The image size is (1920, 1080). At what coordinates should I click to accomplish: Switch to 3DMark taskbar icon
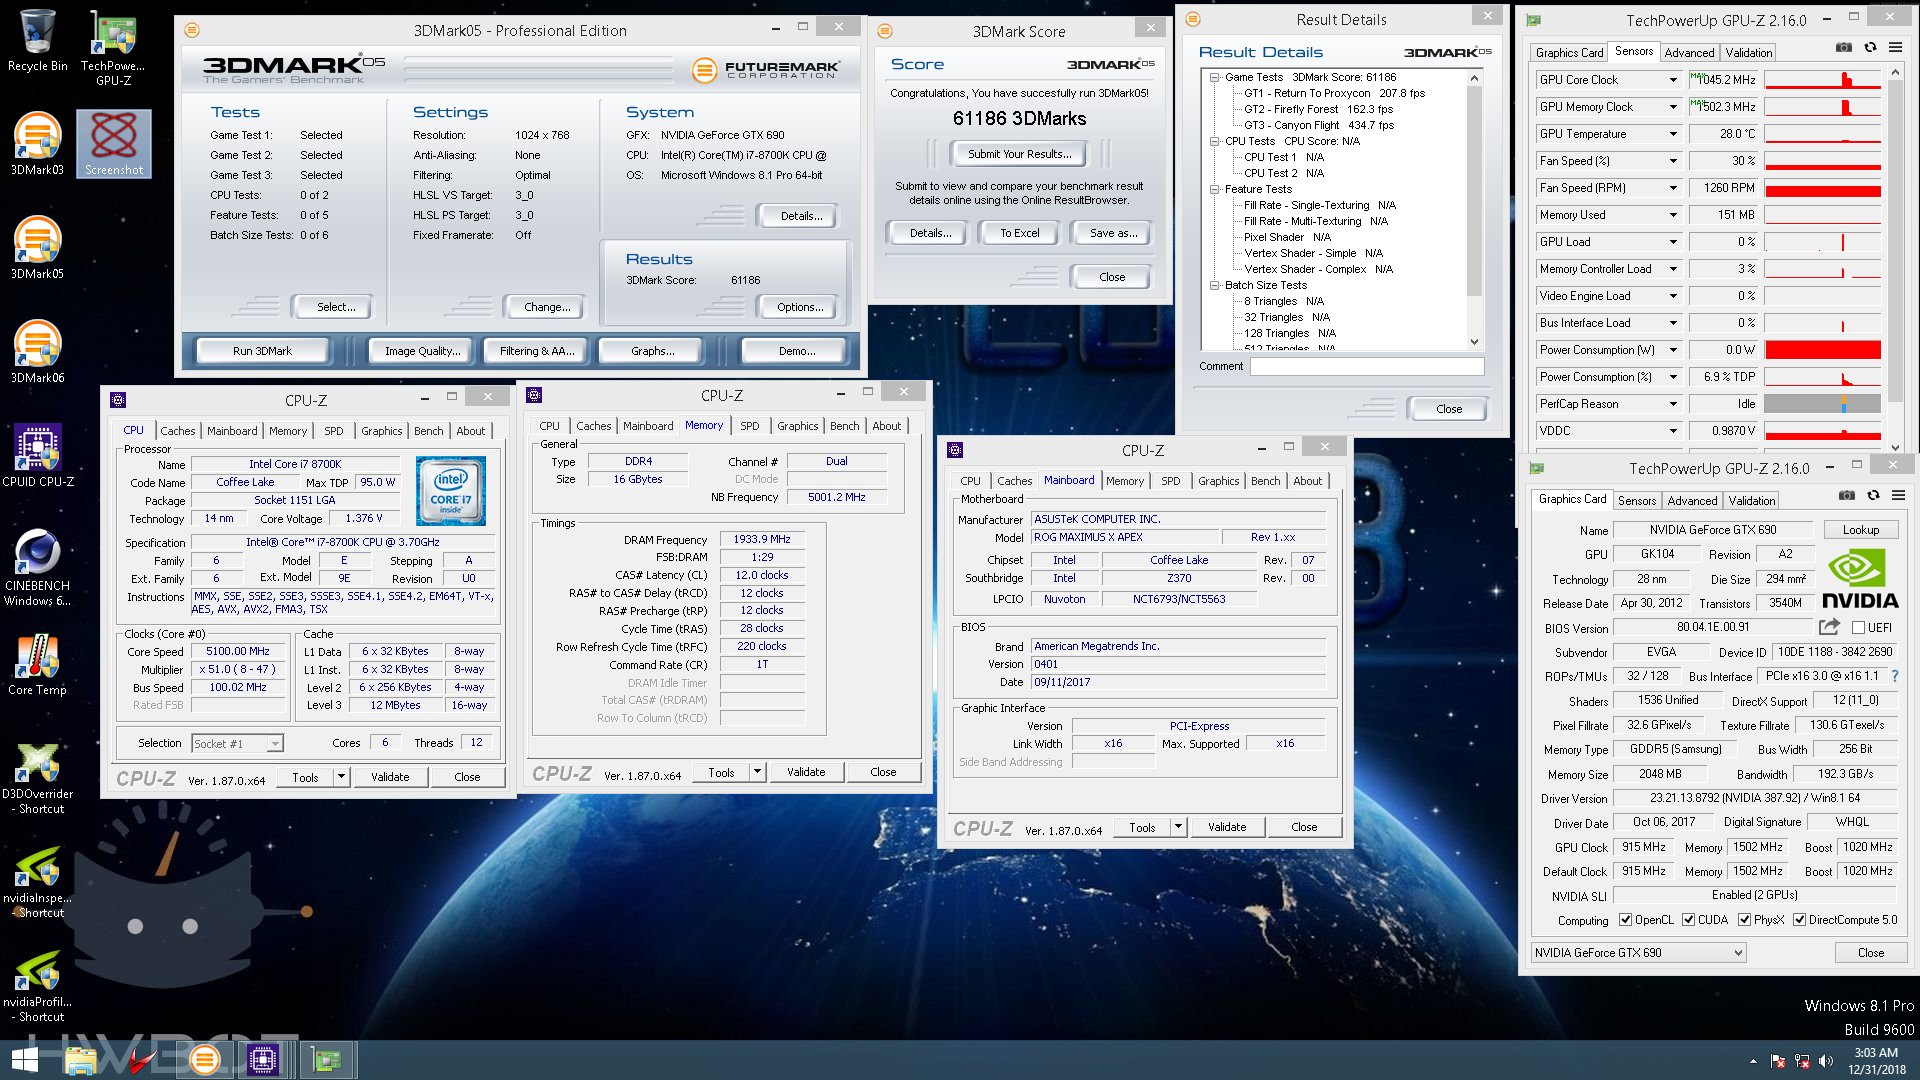(205, 1060)
